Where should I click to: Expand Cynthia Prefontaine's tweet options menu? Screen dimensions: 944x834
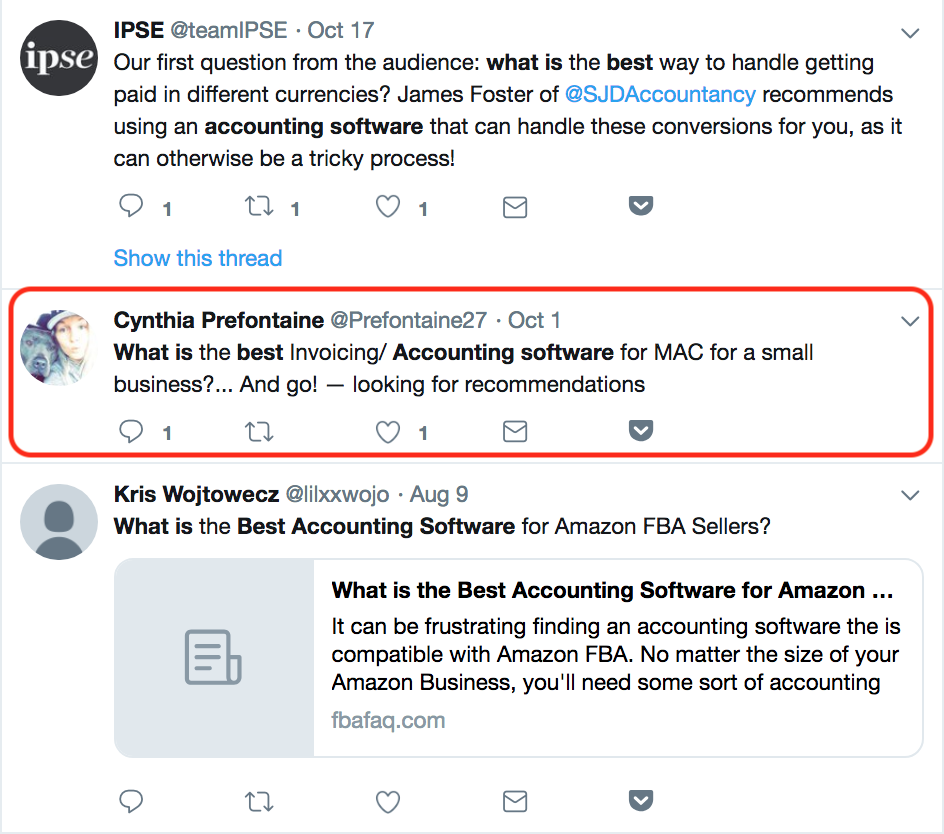coord(910,321)
